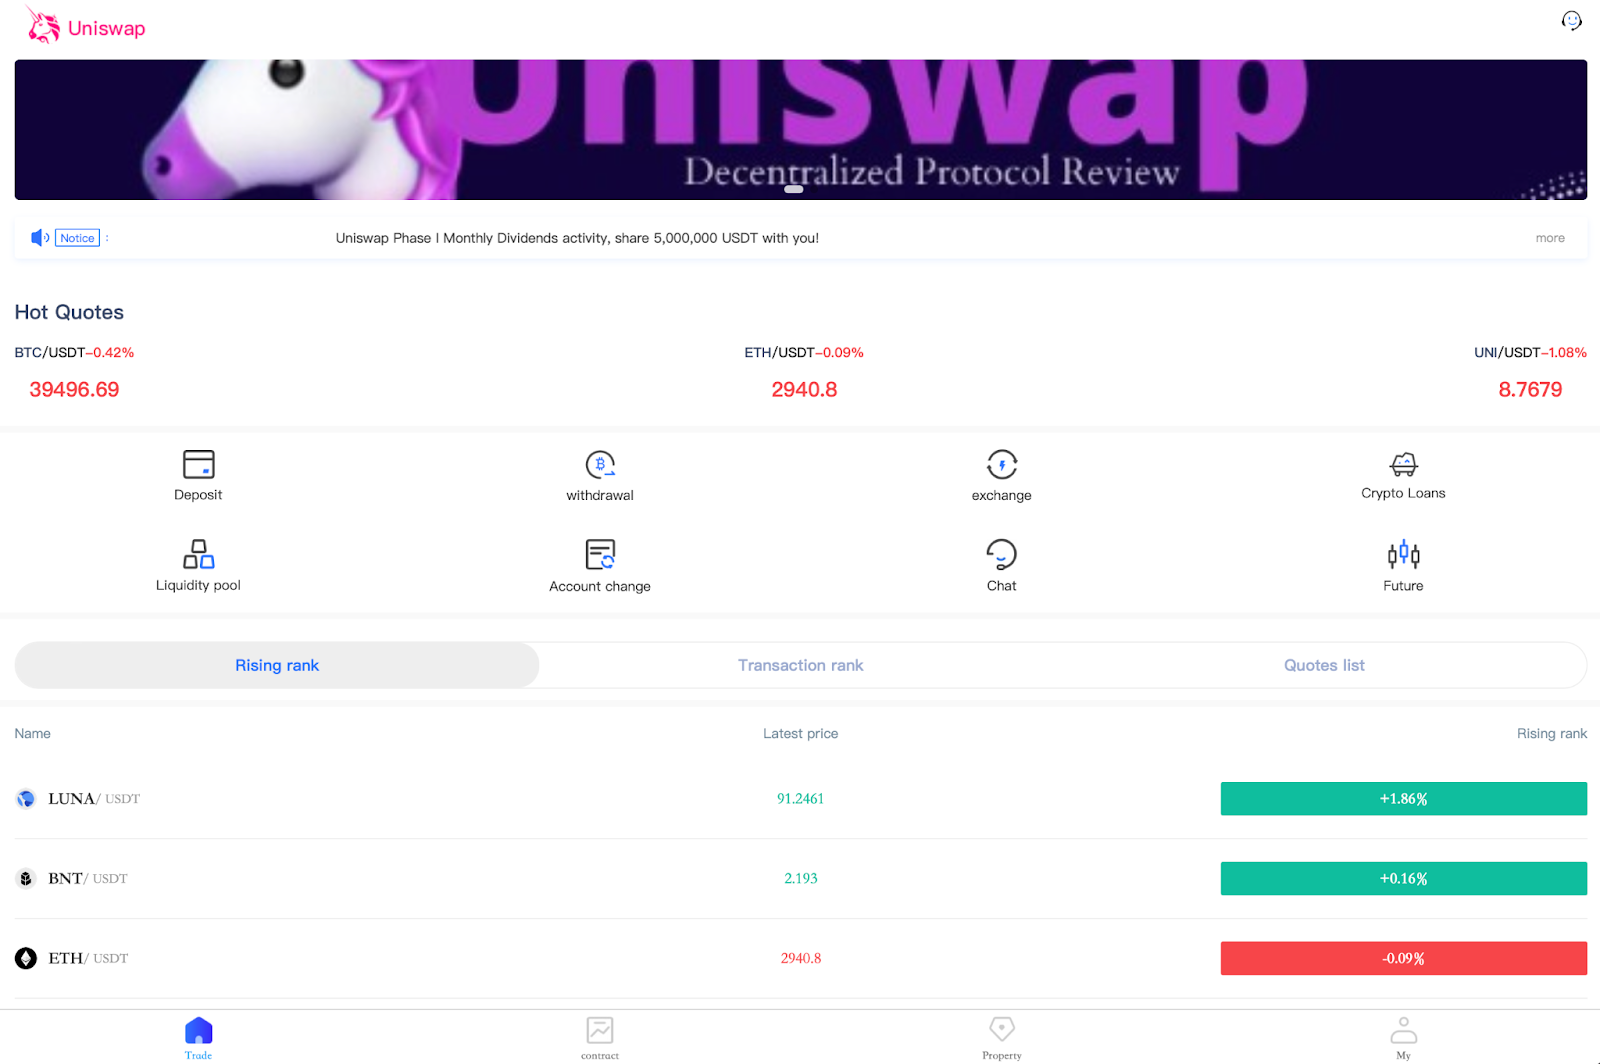Click the Rising rank column header
The width and height of the screenshot is (1600, 1064).
pyautogui.click(x=1551, y=733)
